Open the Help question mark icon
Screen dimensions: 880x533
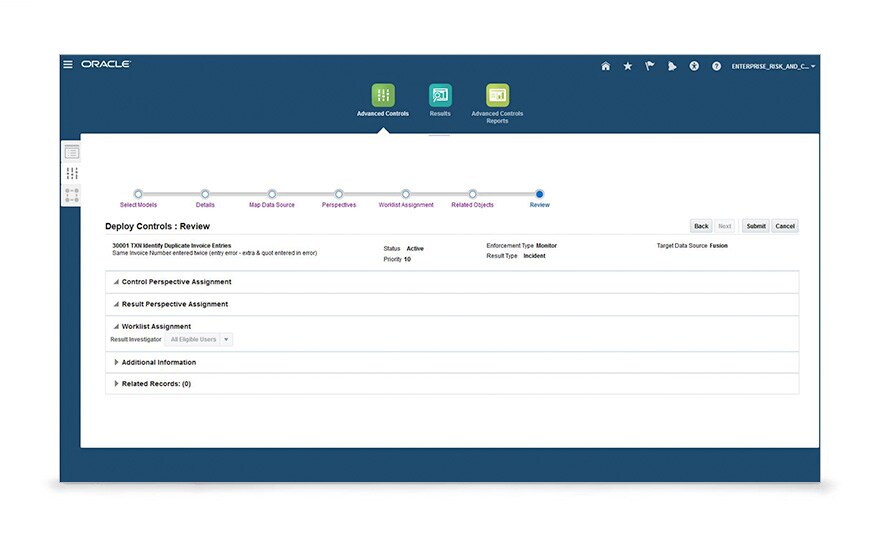716,66
